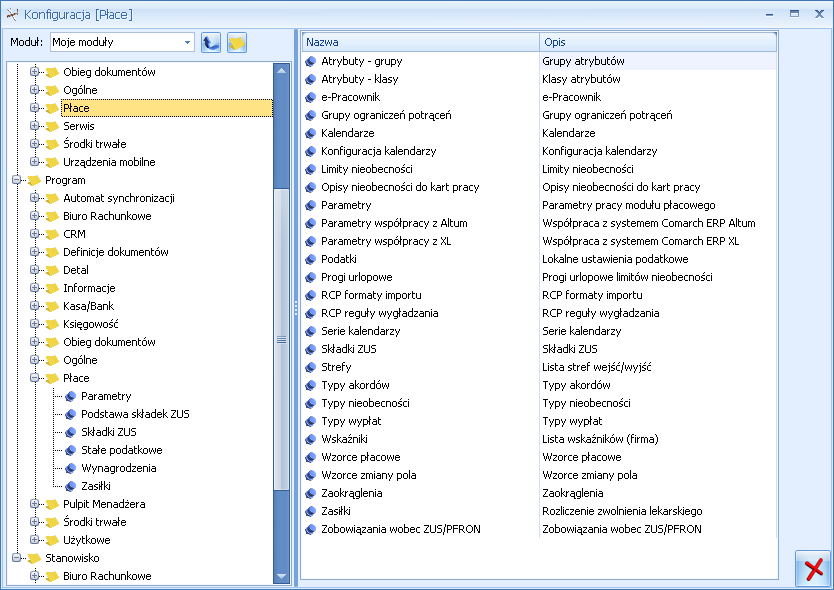The image size is (834, 590).
Task: Collapse the Płace node under Program
Action: [35, 378]
